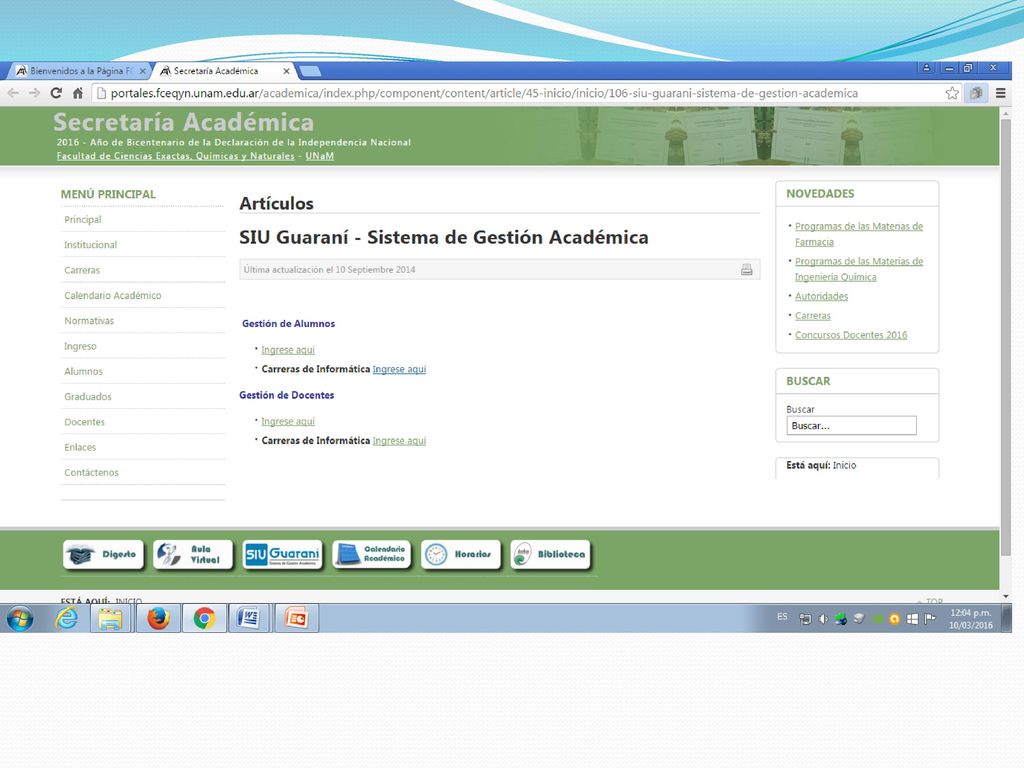
Task: Open the Carreras link in Novedades
Action: 812,316
